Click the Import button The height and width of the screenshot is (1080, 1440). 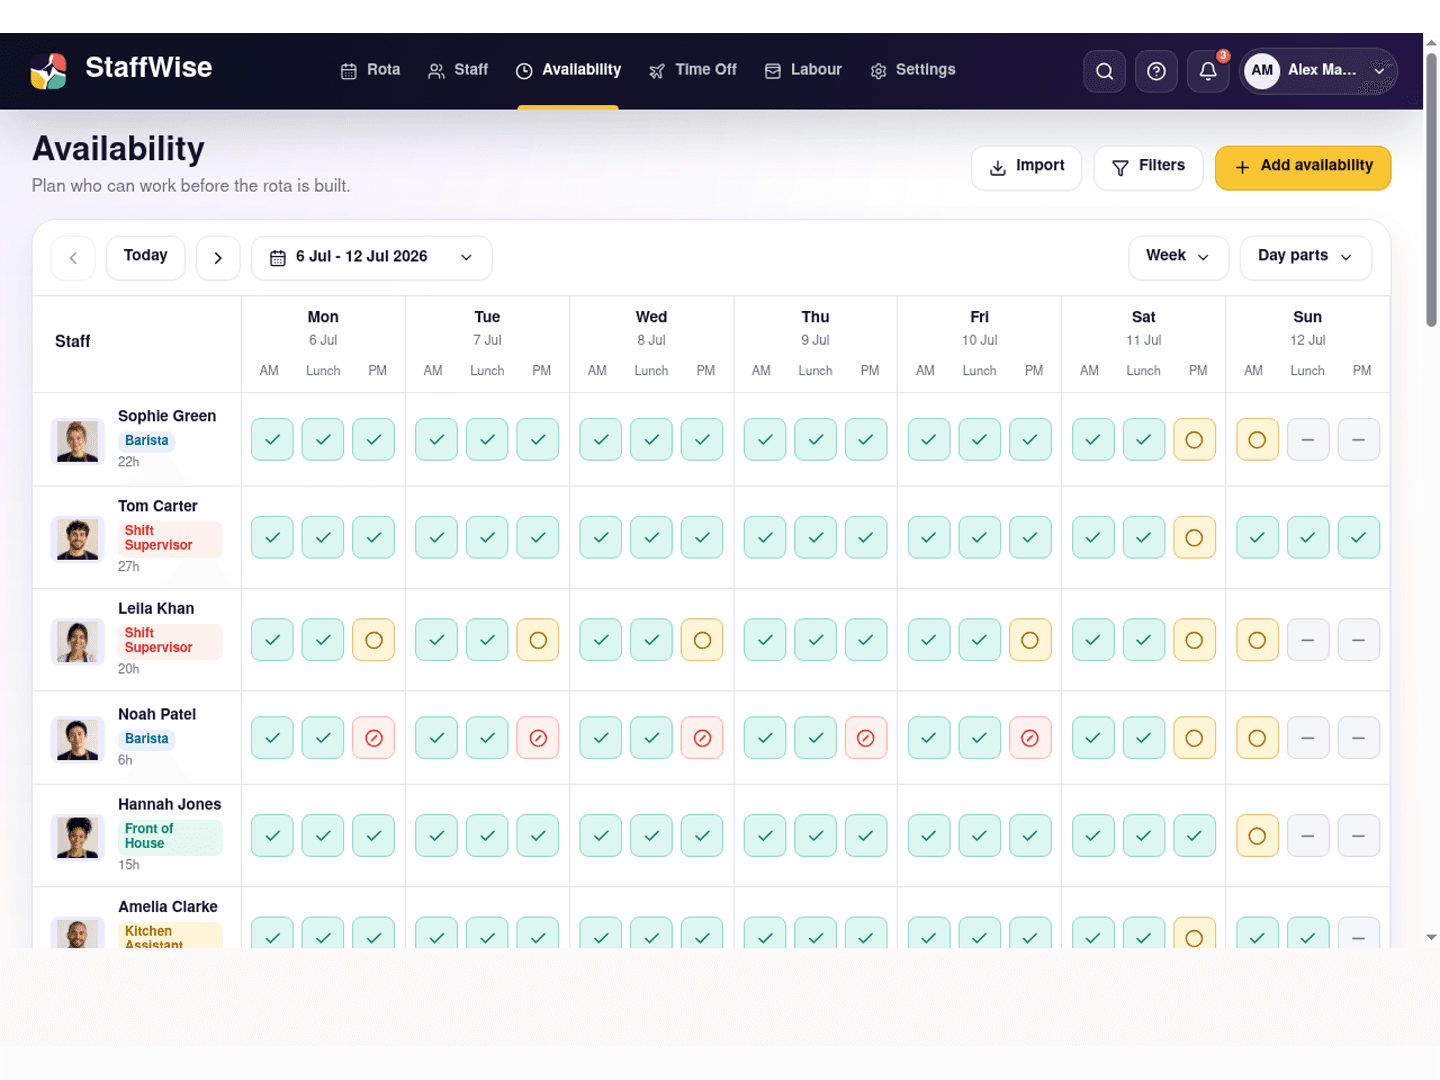point(1026,167)
